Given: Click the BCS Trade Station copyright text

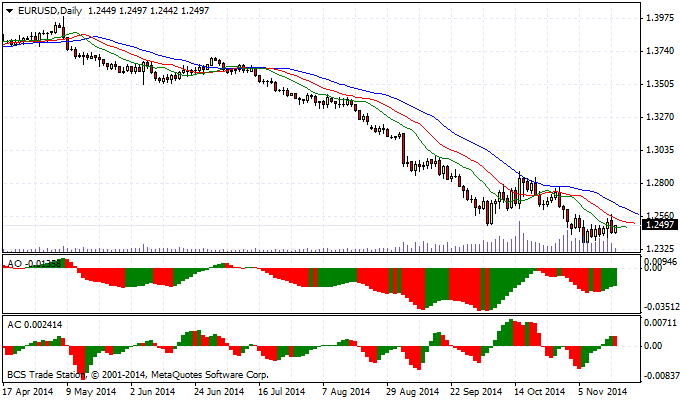Looking at the screenshot, I should coord(138,374).
